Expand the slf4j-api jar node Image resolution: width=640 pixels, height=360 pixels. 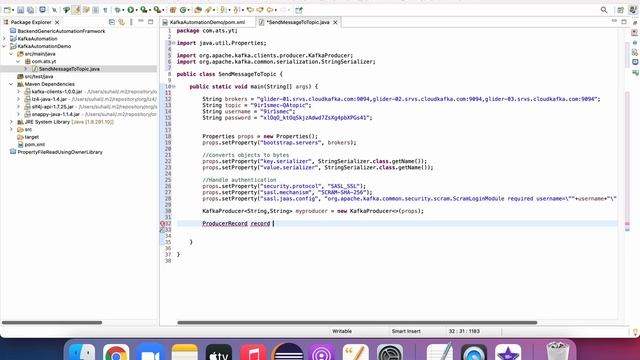18,107
